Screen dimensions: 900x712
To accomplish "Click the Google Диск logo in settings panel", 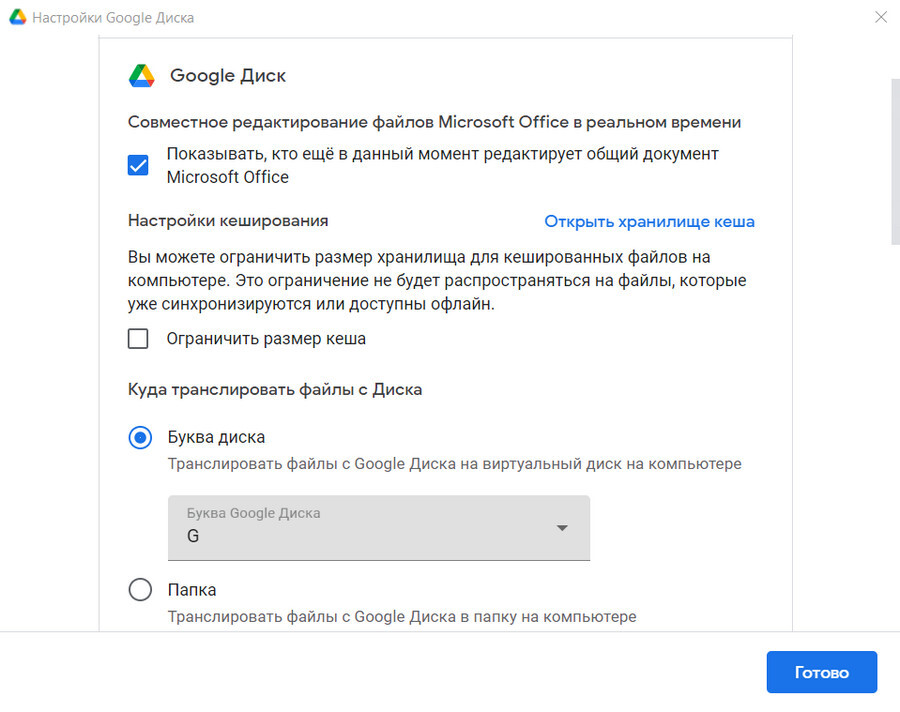I will [141, 75].
